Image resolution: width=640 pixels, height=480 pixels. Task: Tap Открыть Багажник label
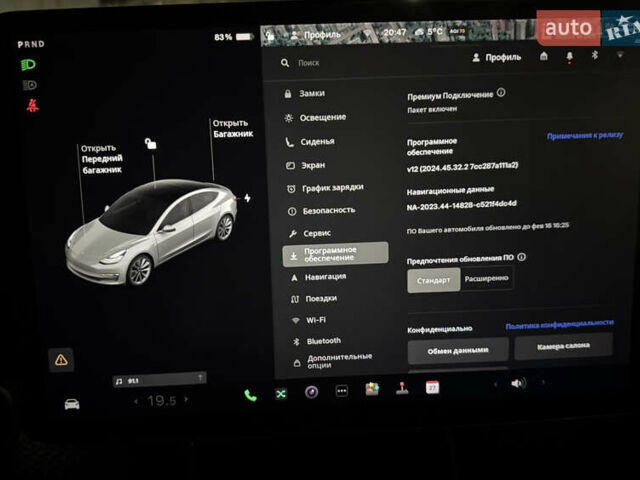click(233, 129)
